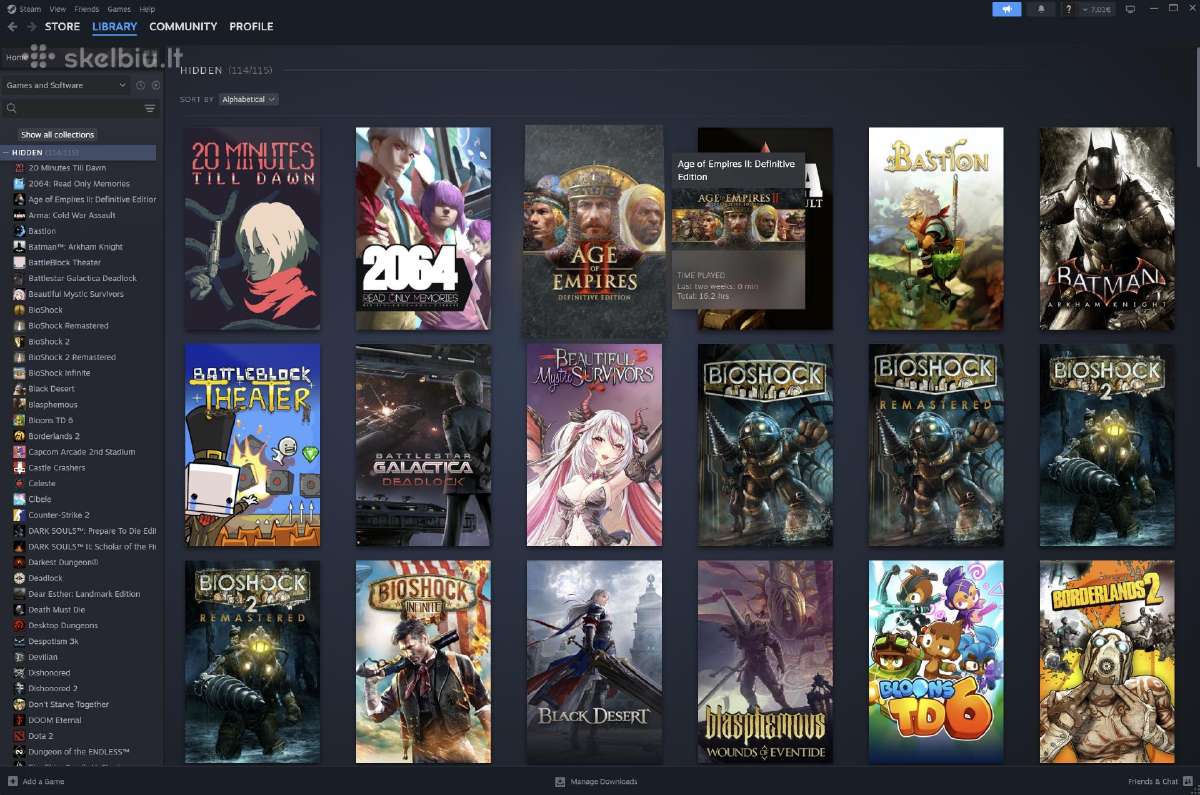1200x795 pixels.
Task: Open the Batman Arkham Knight cover
Action: tap(1107, 228)
